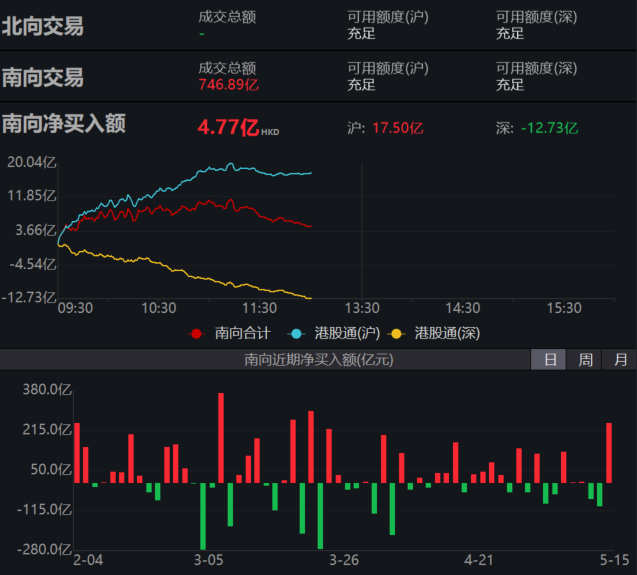Open the 南向交易 section heading
637x575 pixels.
pyautogui.click(x=43, y=77)
